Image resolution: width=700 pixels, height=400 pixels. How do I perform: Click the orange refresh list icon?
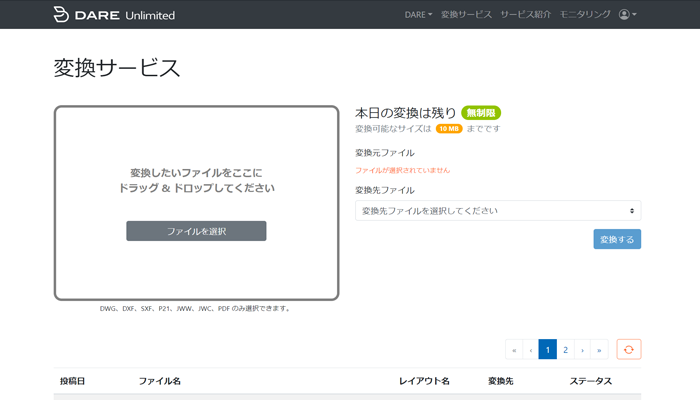click(629, 349)
